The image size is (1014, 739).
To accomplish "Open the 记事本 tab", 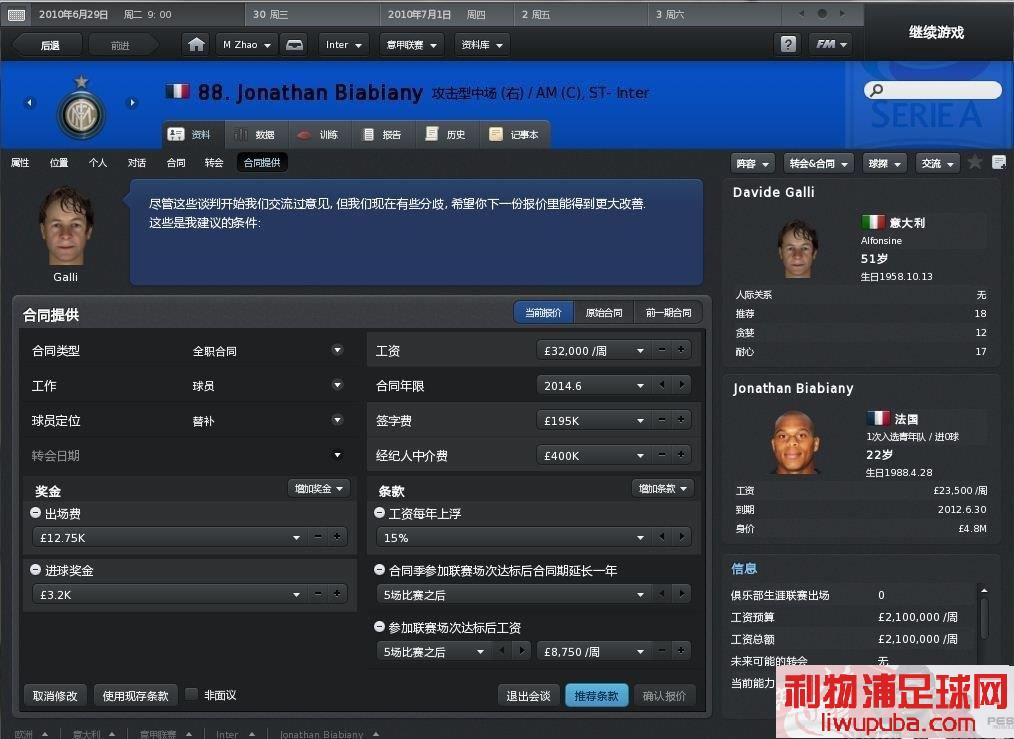I will pyautogui.click(x=515, y=134).
